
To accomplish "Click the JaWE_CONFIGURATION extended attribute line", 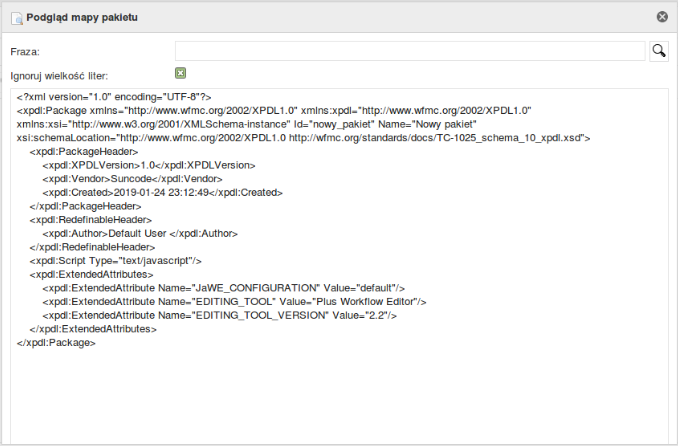I will coord(224,288).
